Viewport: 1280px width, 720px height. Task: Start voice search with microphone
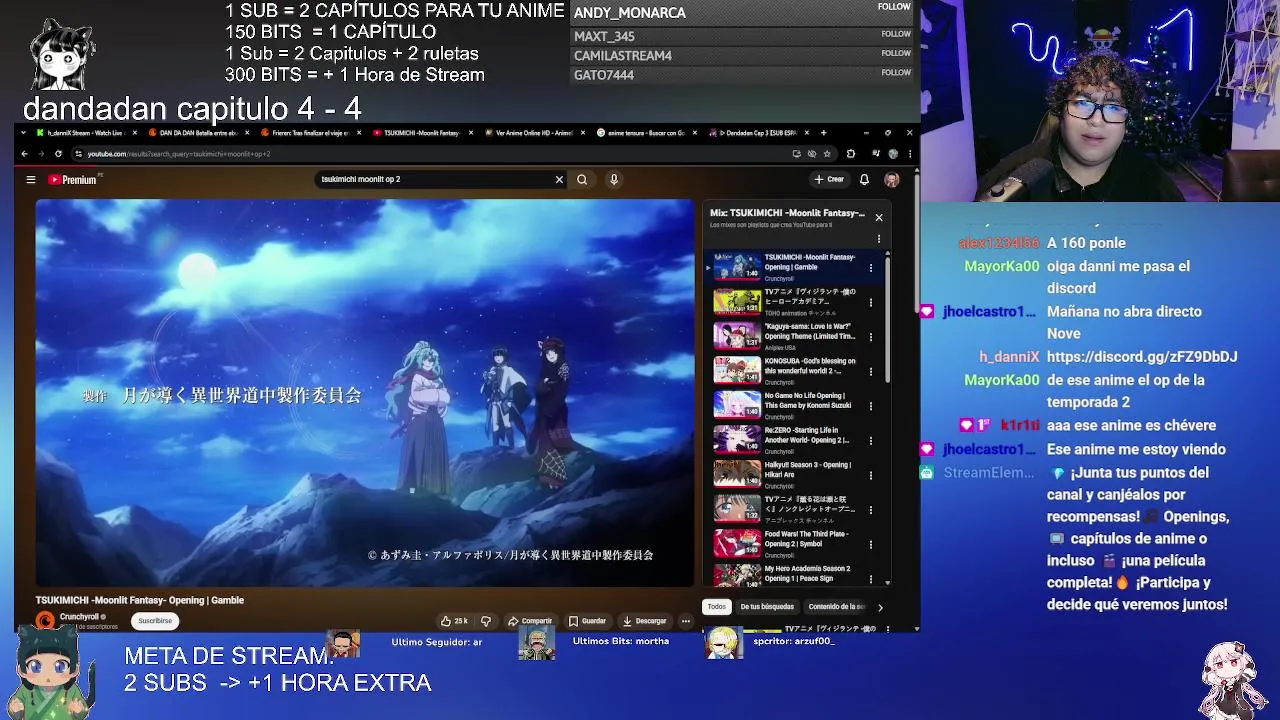point(614,180)
